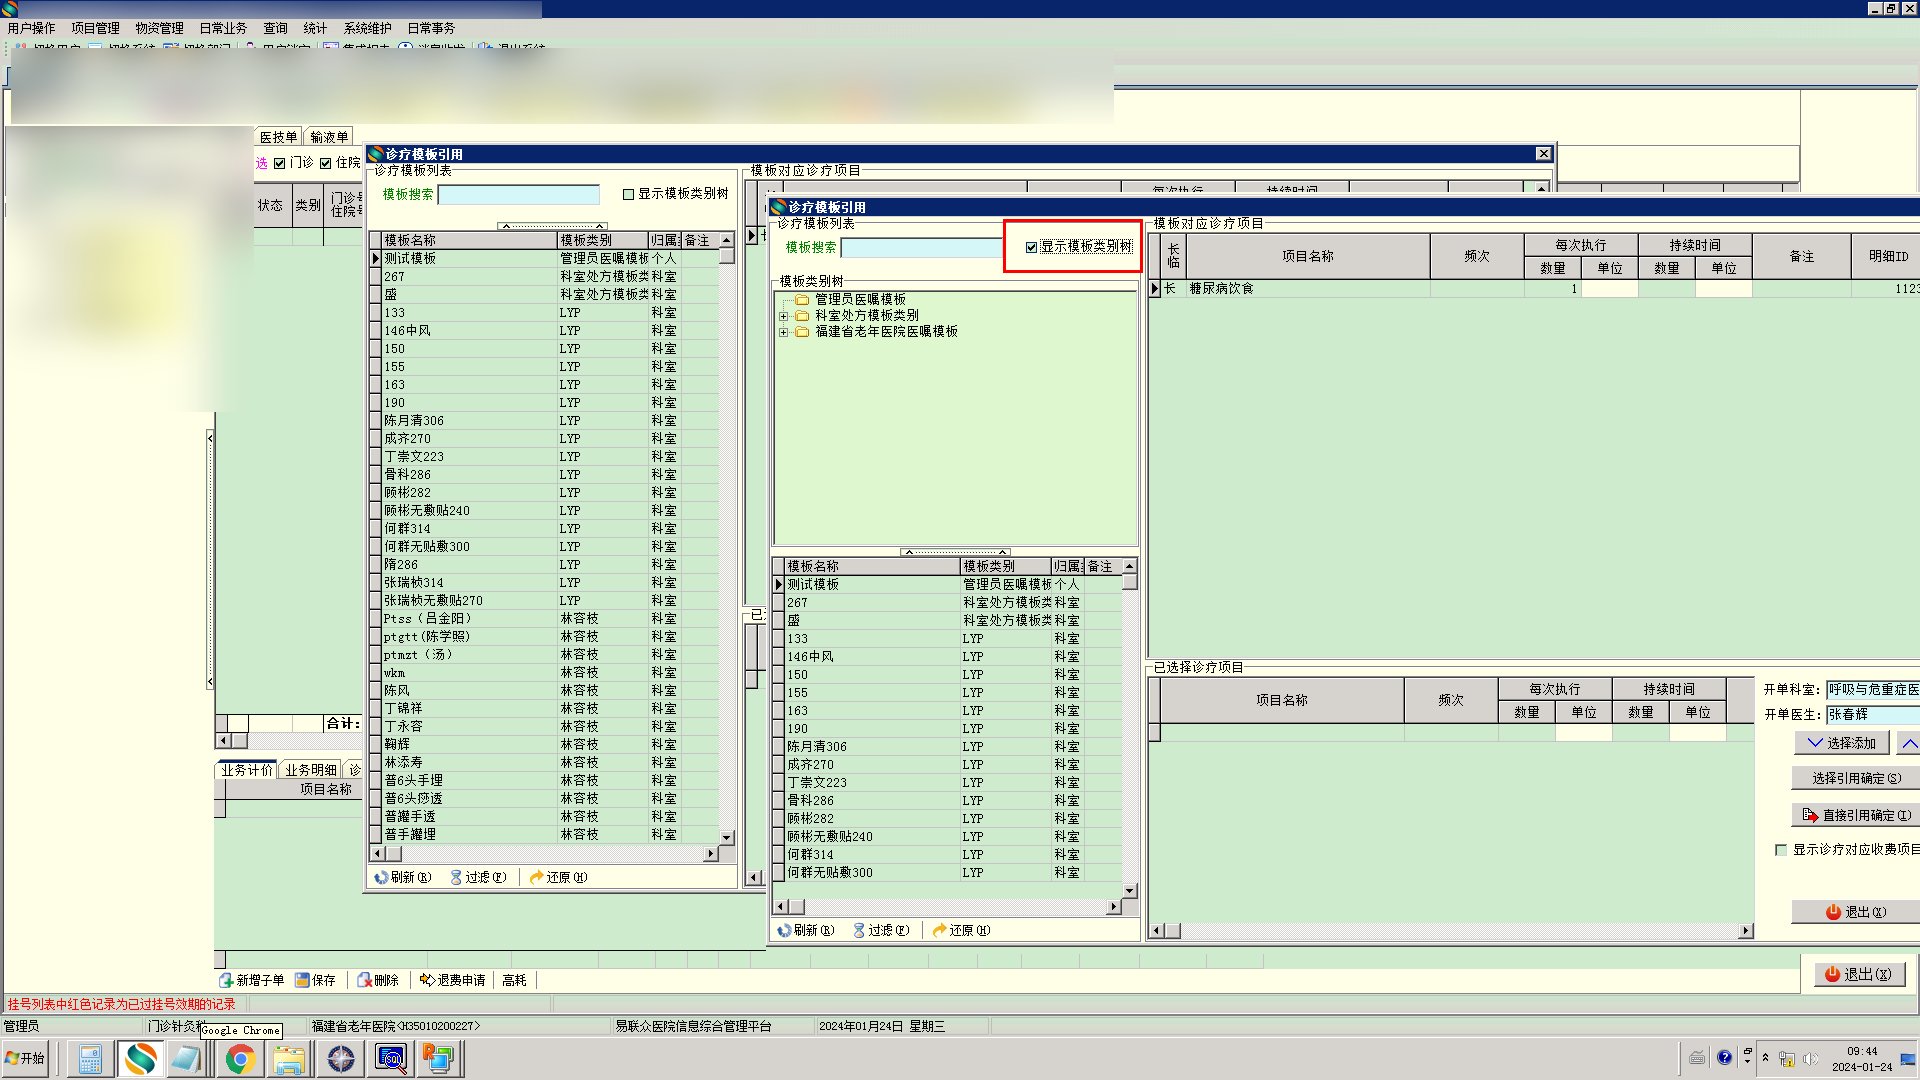This screenshot has height=1080, width=1920.
Task: Click the 保存 save icon
Action: click(302, 980)
